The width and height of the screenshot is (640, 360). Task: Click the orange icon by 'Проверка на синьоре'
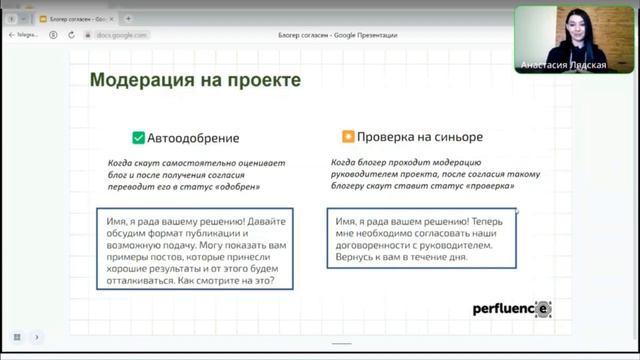pos(348,136)
